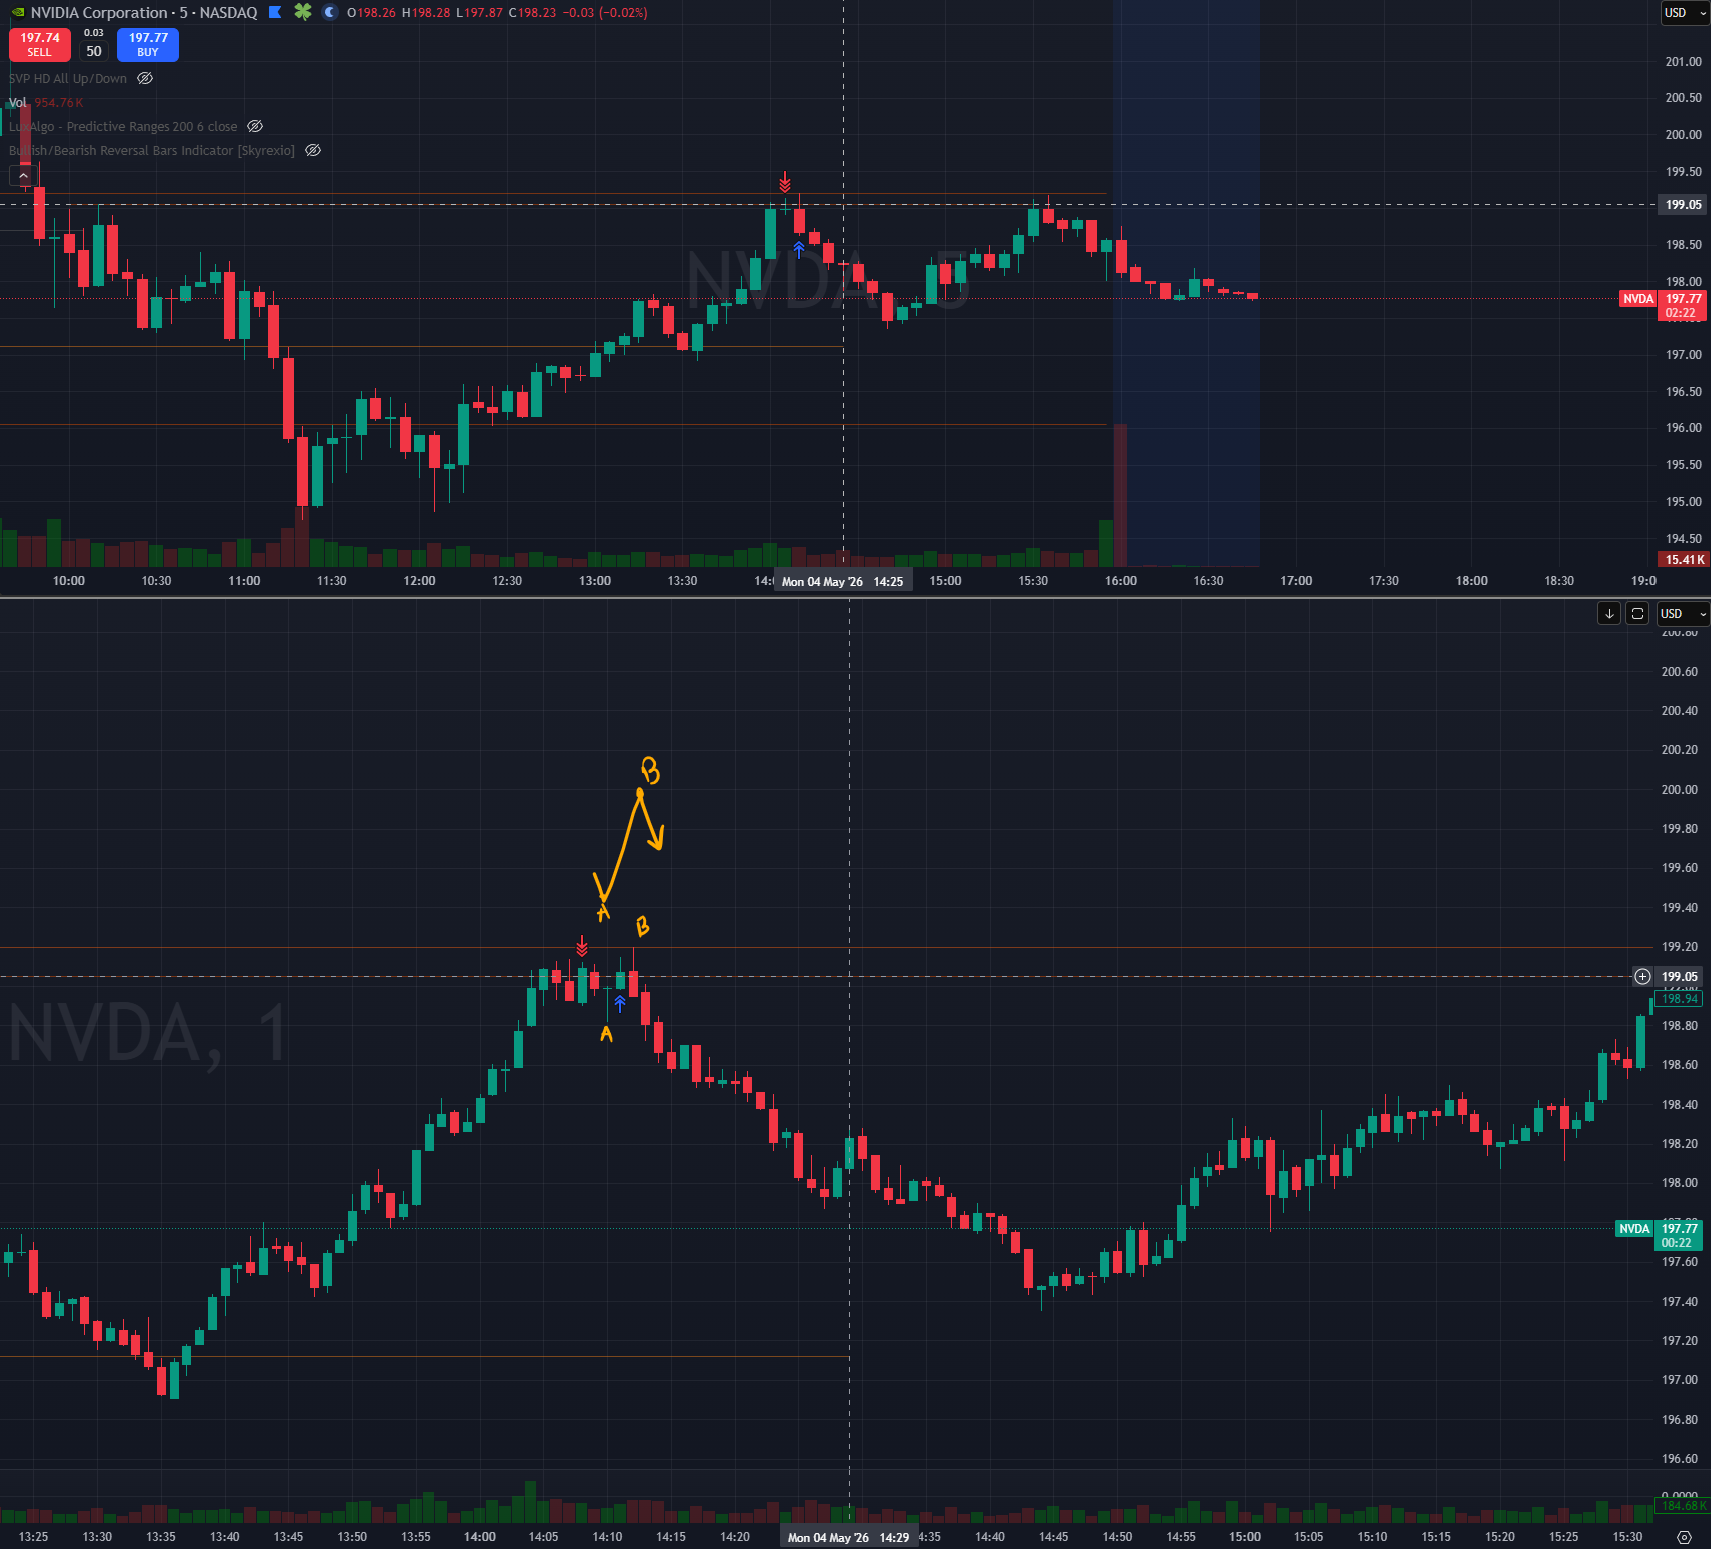Click the horizontal divider between the two charts
Image resolution: width=1711 pixels, height=1549 pixels.
click(855, 597)
